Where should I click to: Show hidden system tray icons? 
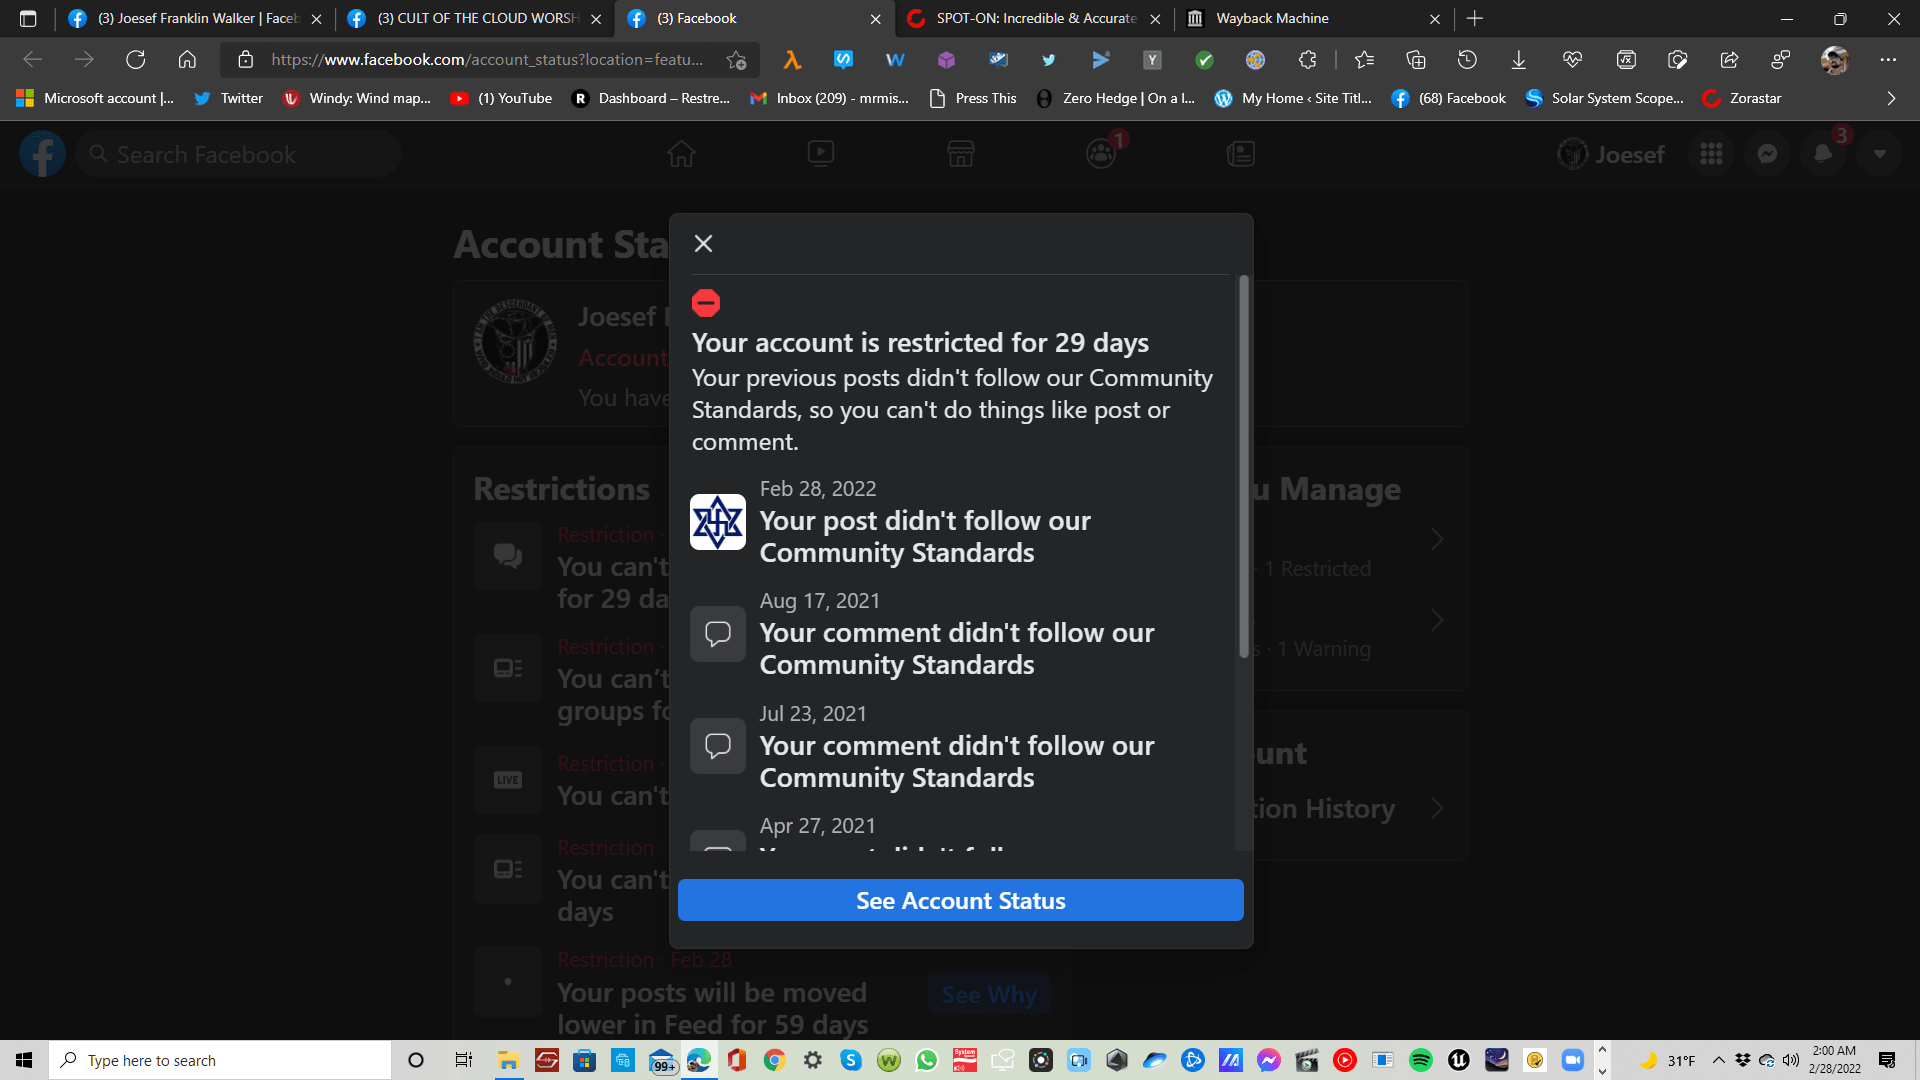point(1718,1060)
